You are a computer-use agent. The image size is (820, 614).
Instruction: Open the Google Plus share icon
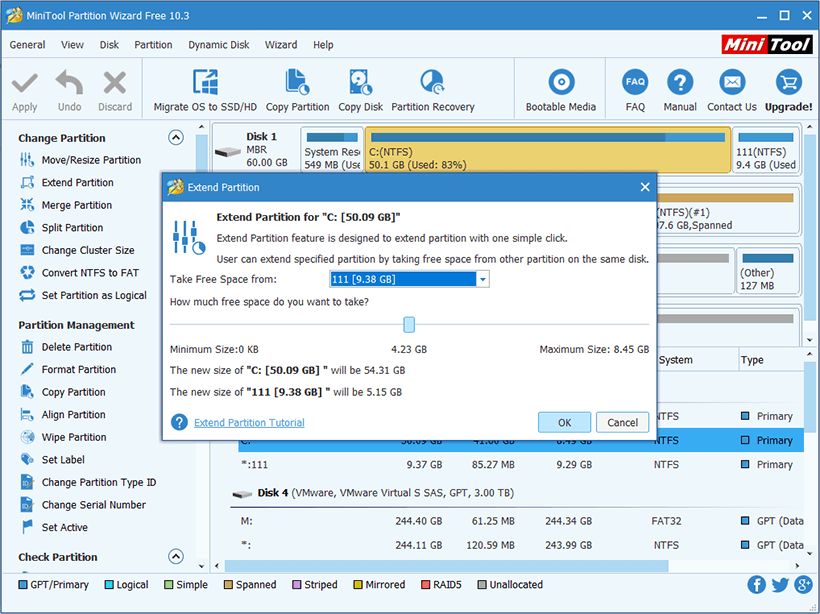click(803, 585)
